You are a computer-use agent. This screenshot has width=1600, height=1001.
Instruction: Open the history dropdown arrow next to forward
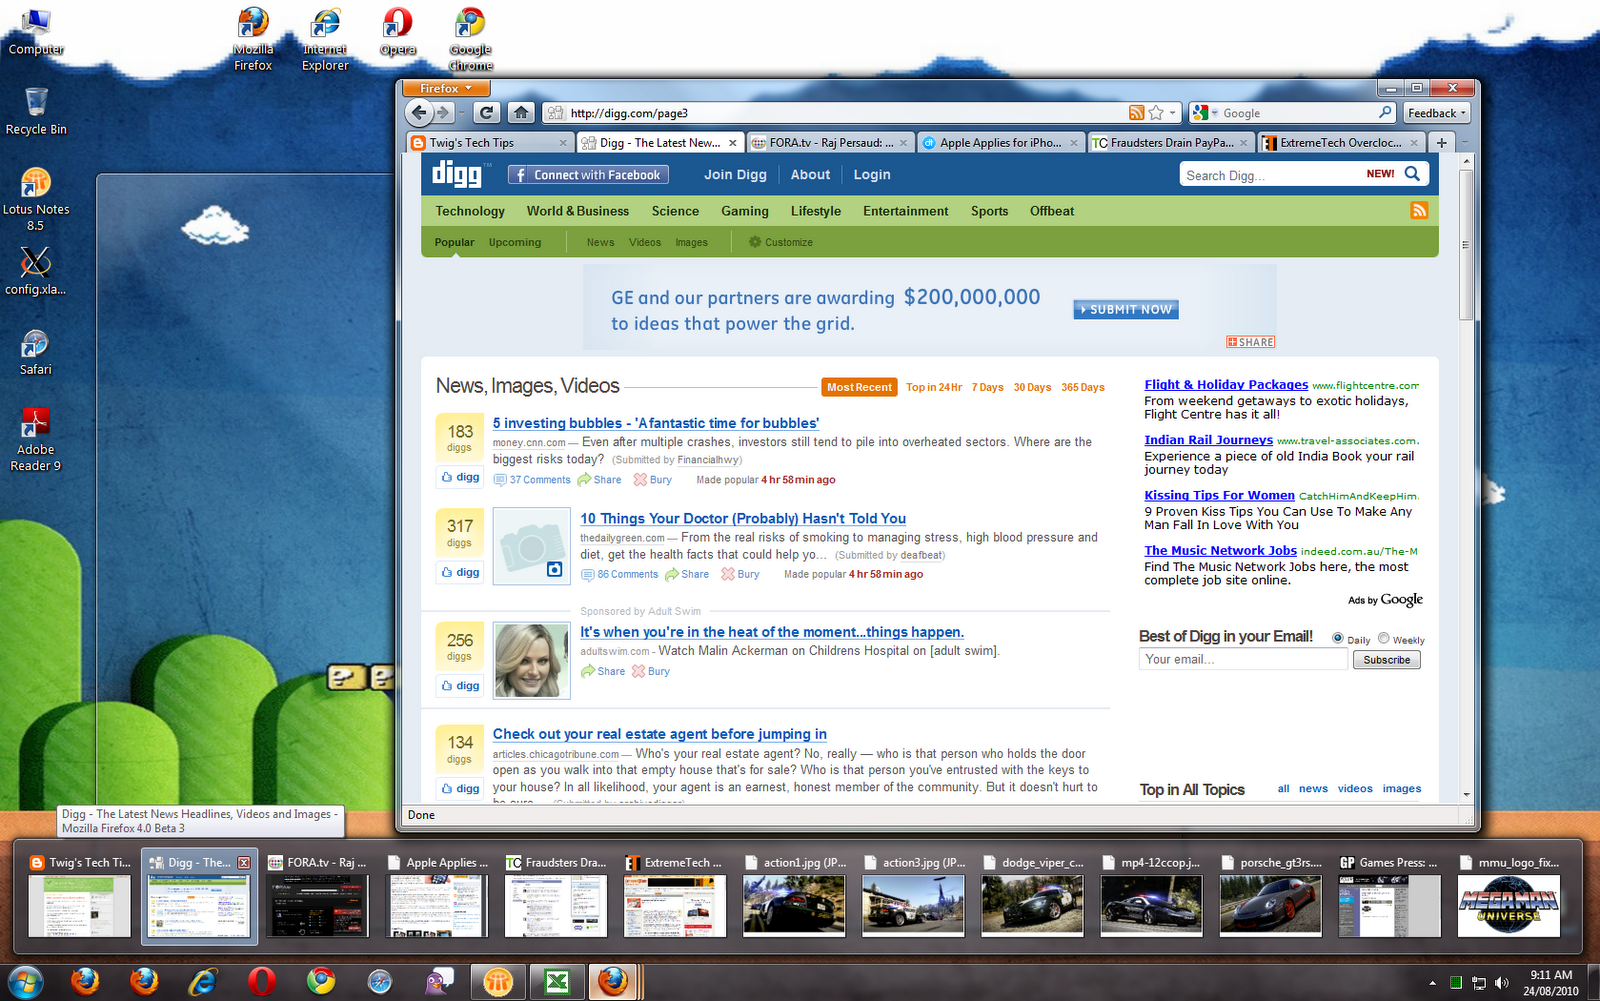(461, 113)
